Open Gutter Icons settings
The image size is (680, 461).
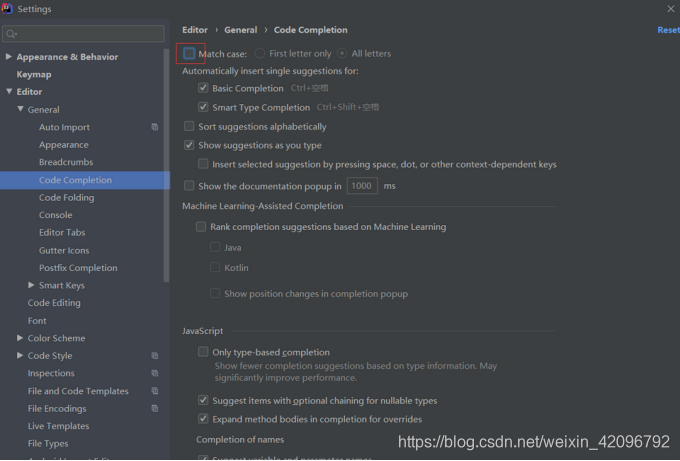[x=64, y=250]
